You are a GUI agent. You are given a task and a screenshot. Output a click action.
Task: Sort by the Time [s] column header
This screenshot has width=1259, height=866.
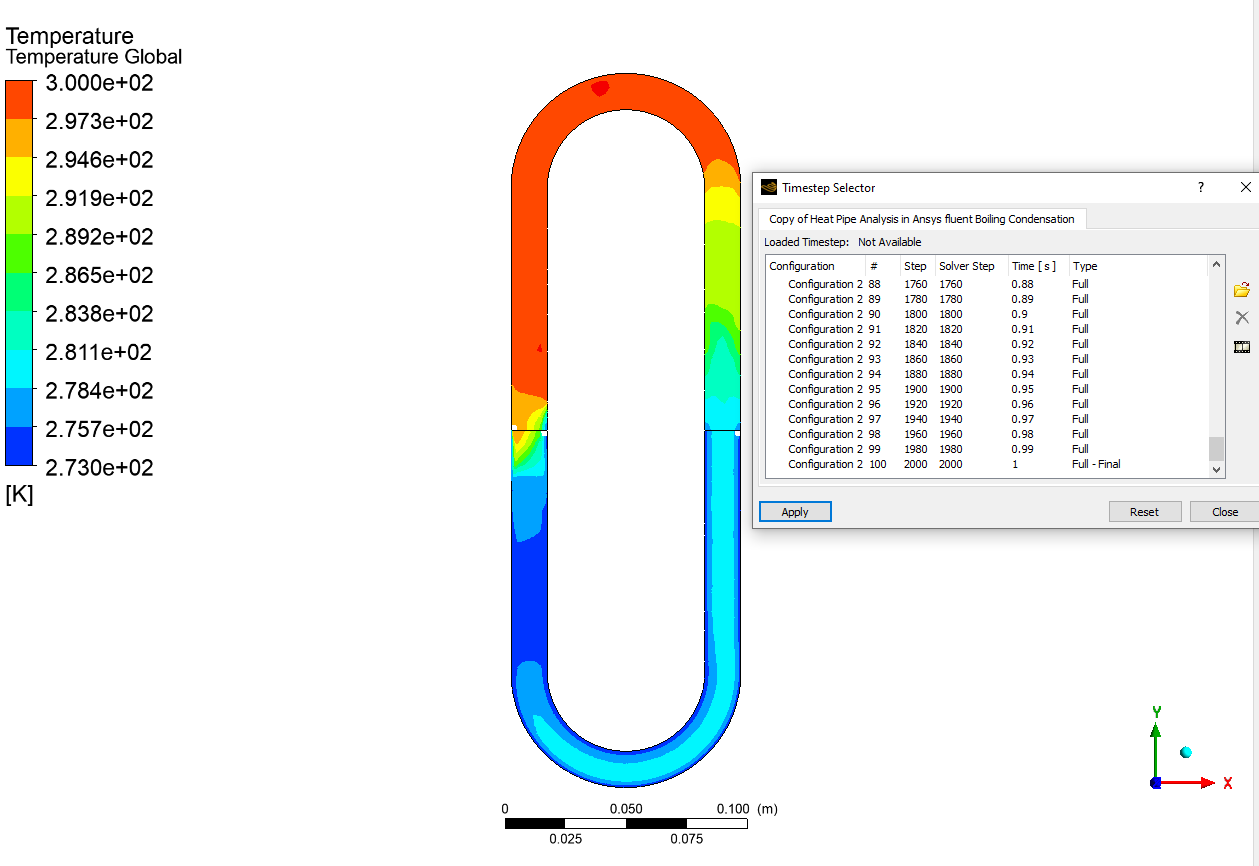click(1033, 266)
